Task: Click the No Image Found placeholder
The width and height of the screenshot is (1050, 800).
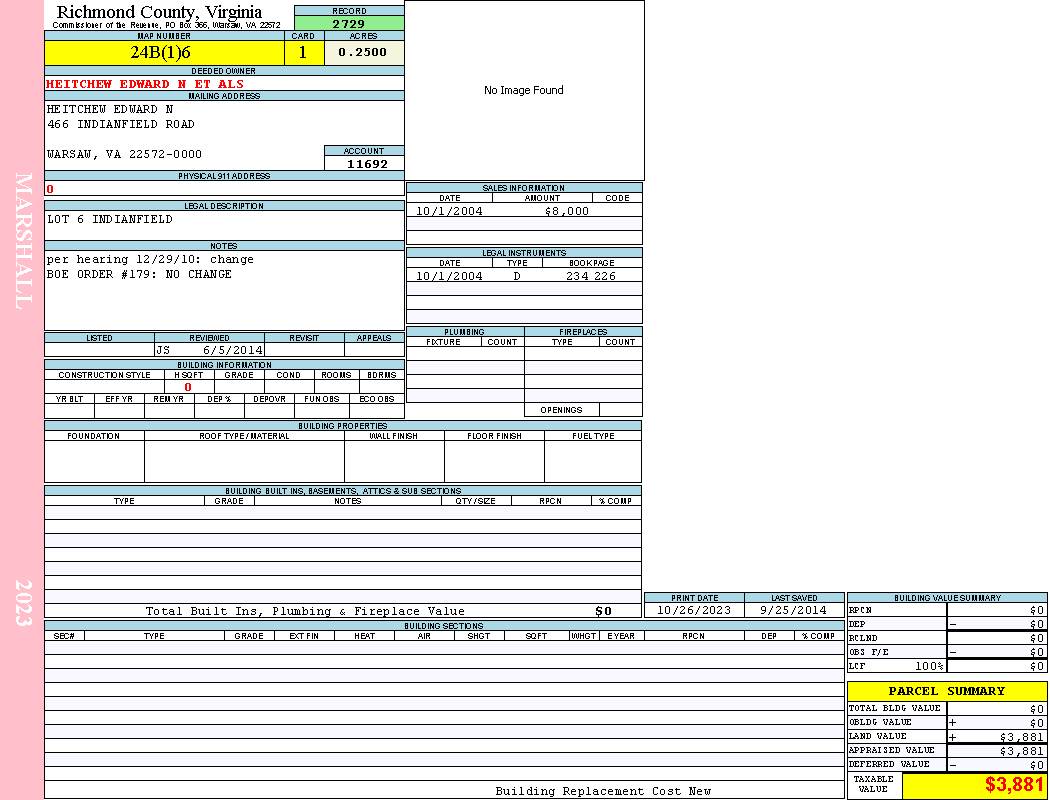Action: click(524, 90)
